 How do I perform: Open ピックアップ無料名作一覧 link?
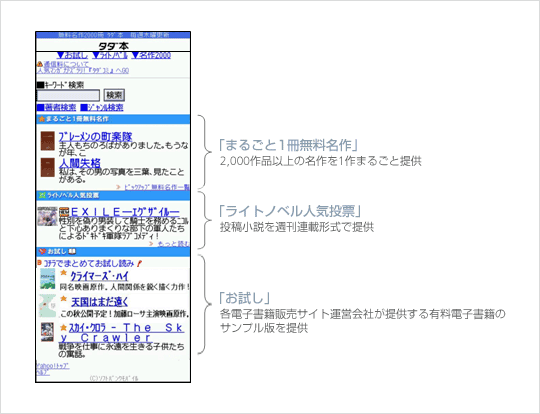click(157, 187)
